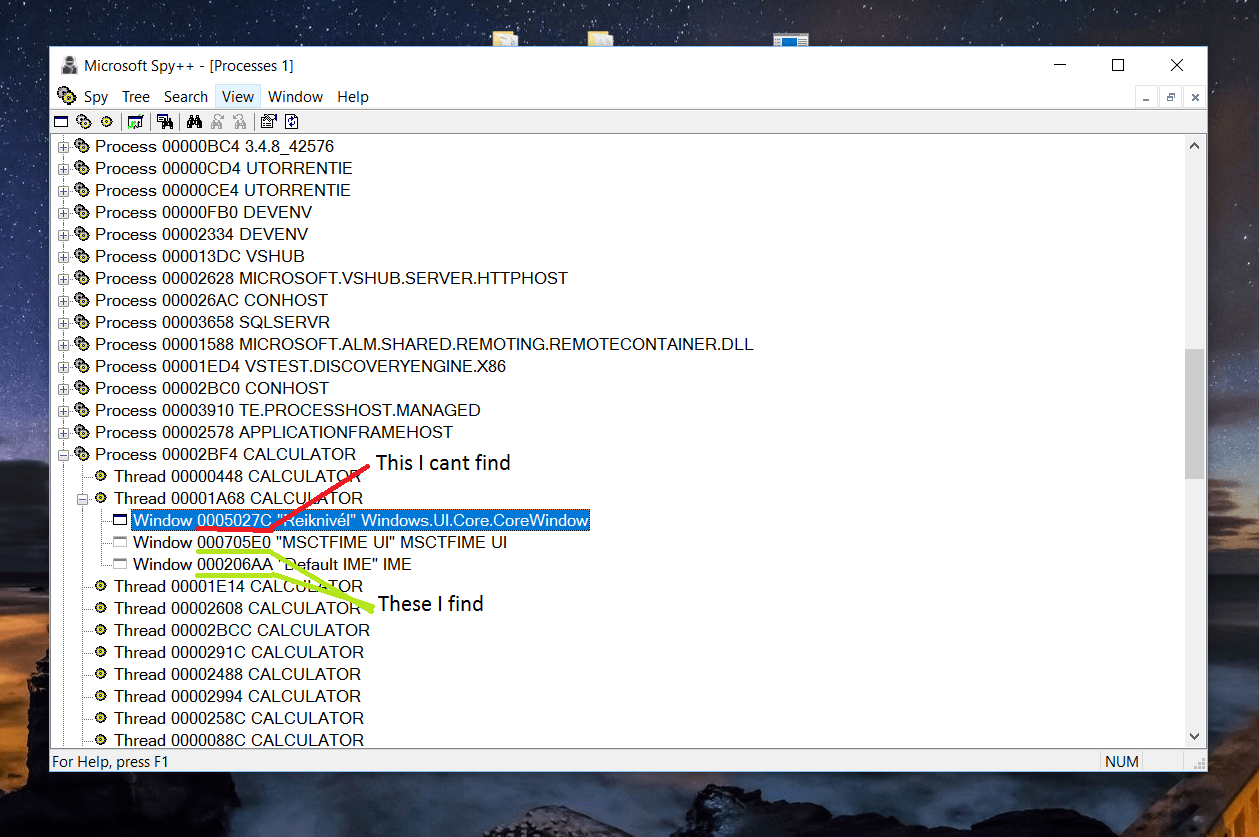Image resolution: width=1259 pixels, height=837 pixels.
Task: Expand Process 00000CE4 UTORRENTIE node
Action: click(x=64, y=190)
